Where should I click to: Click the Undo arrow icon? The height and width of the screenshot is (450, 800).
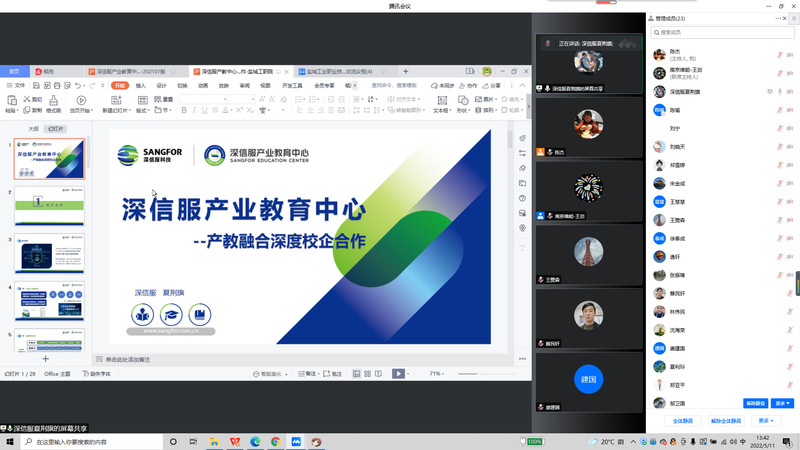[x=78, y=85]
